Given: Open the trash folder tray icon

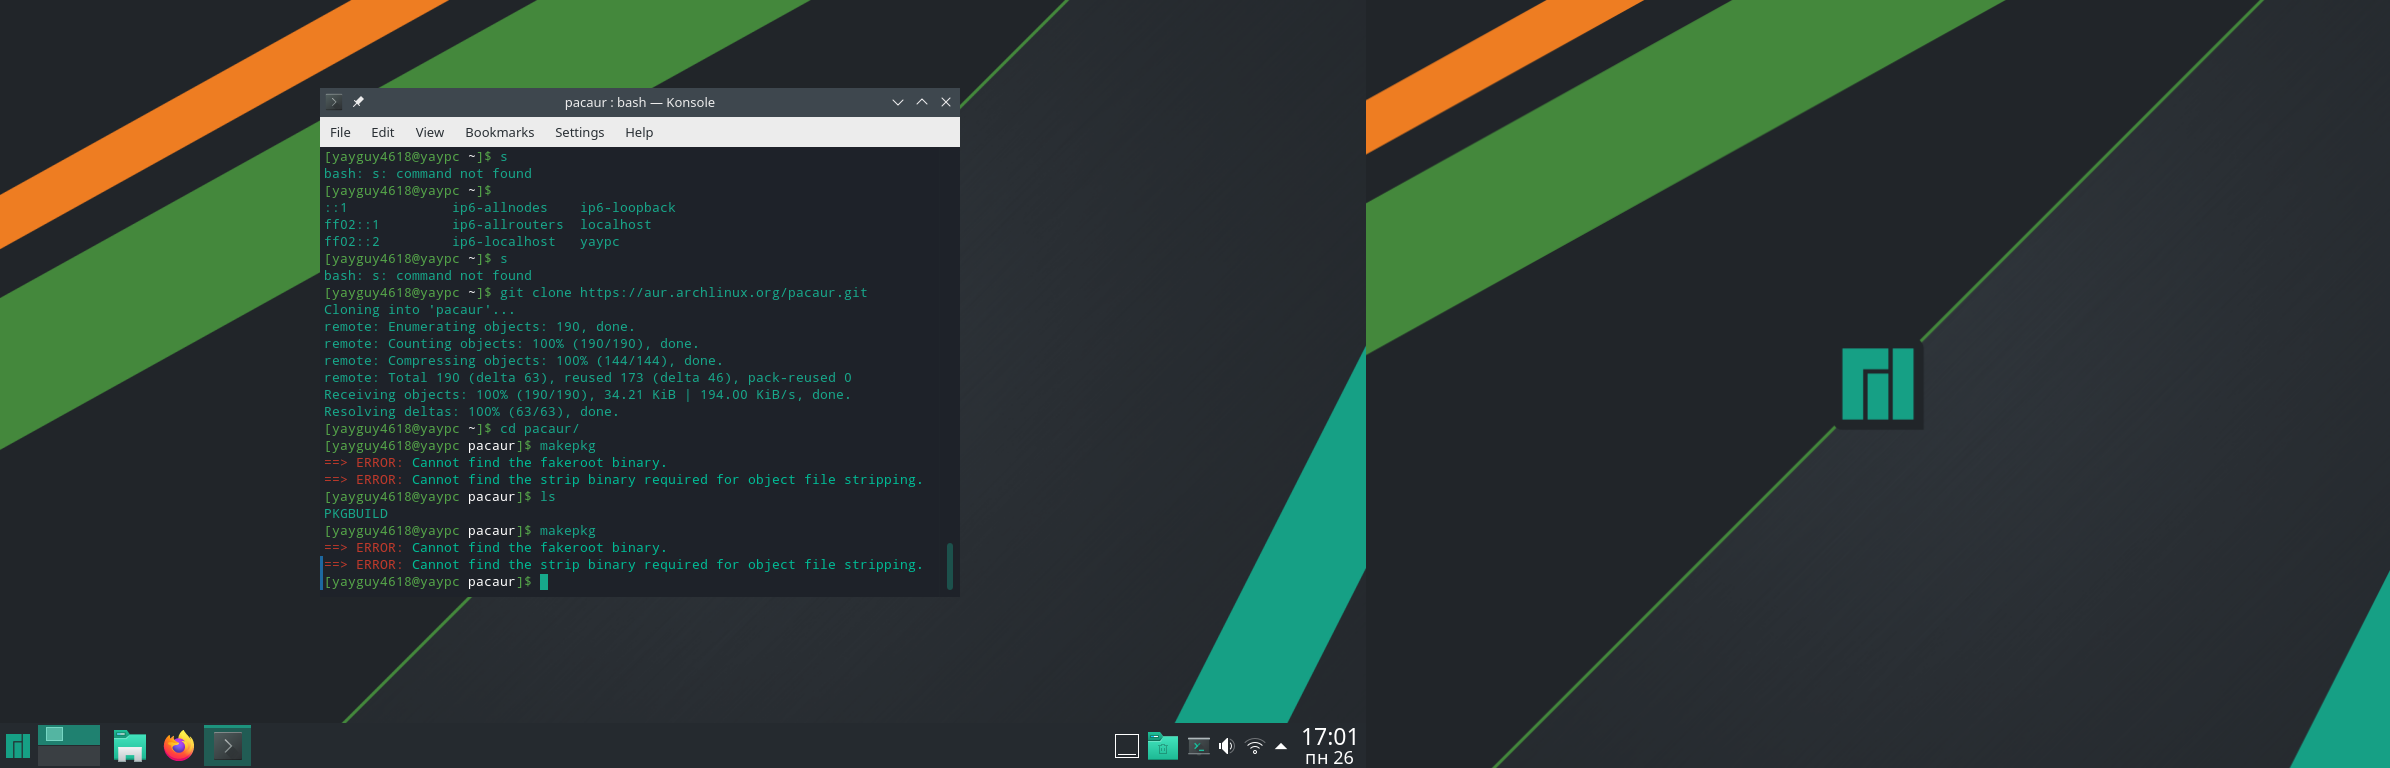Looking at the screenshot, I should coord(1162,746).
